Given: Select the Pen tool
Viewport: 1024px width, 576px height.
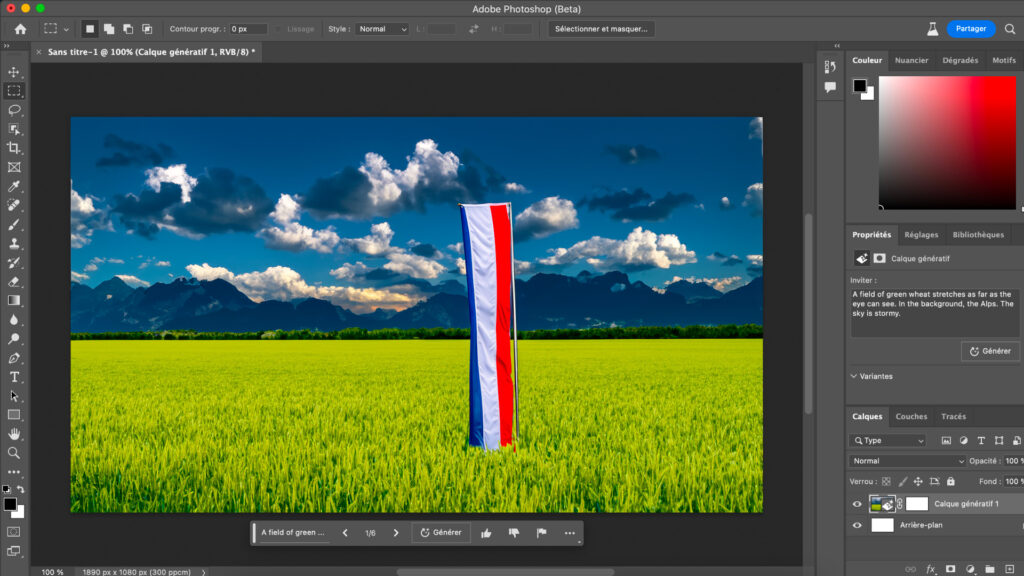Looking at the screenshot, I should tap(14, 358).
